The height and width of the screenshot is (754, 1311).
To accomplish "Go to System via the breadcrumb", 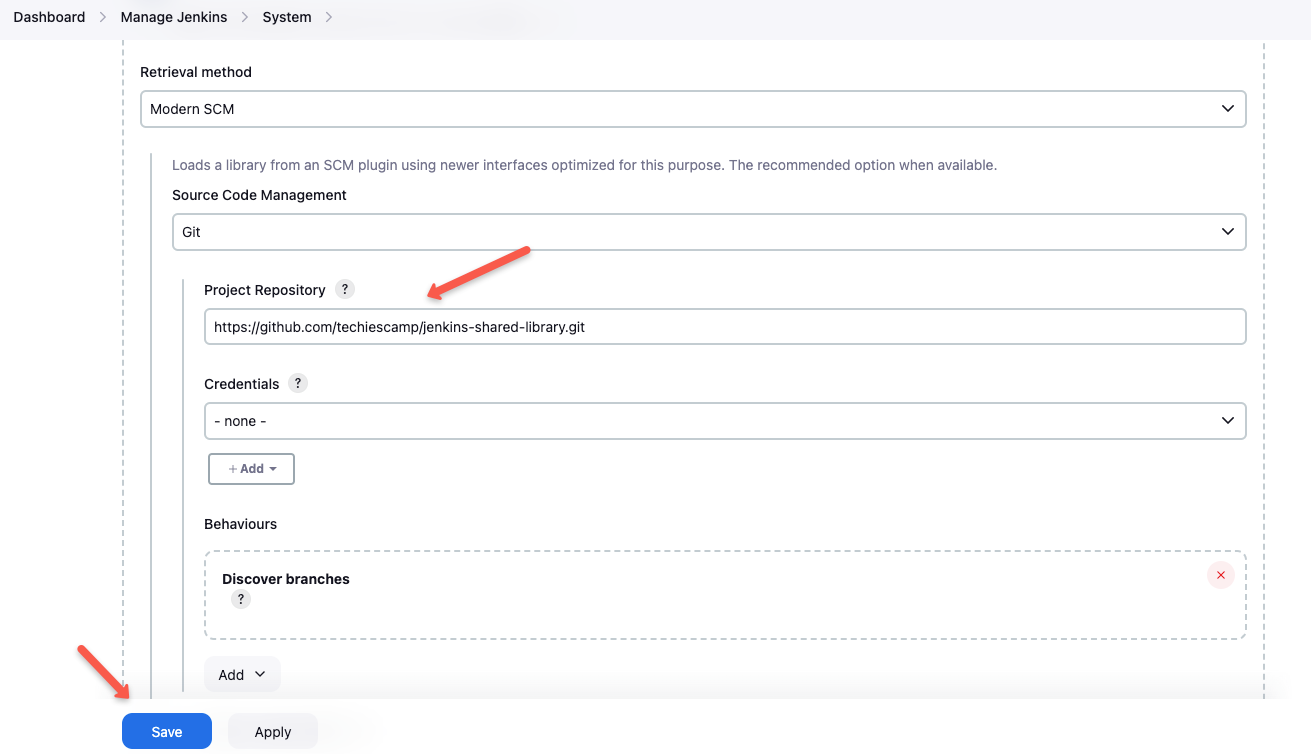I will tap(287, 16).
